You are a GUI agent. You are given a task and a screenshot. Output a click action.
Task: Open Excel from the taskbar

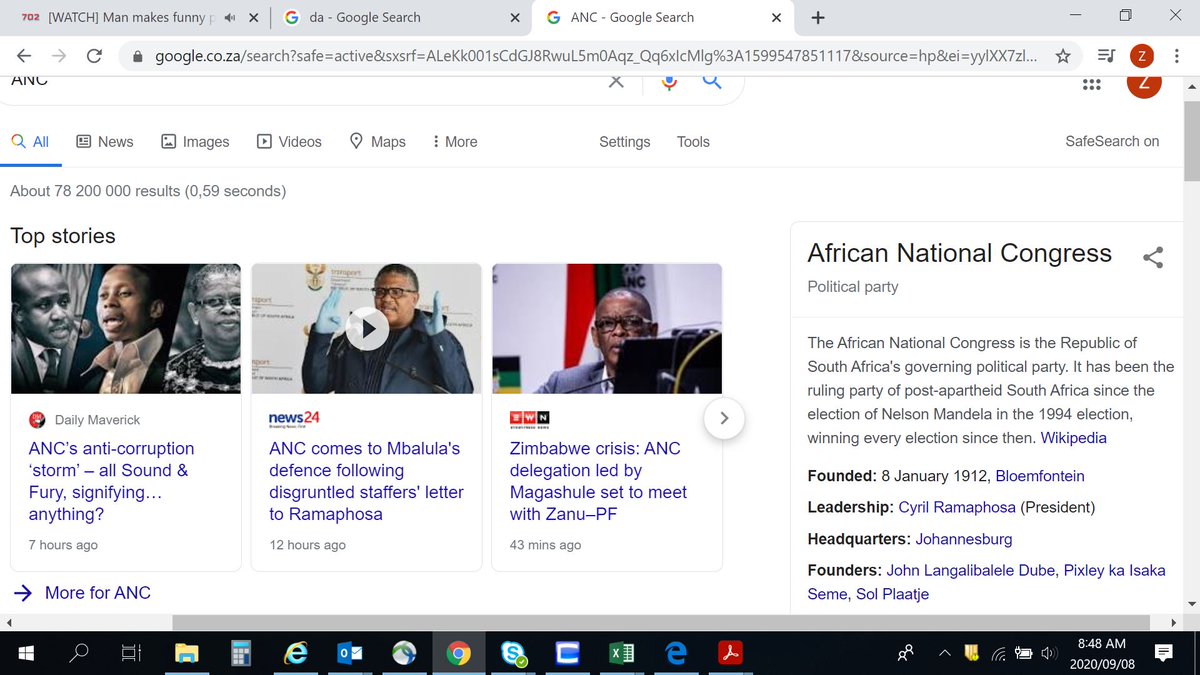(623, 653)
